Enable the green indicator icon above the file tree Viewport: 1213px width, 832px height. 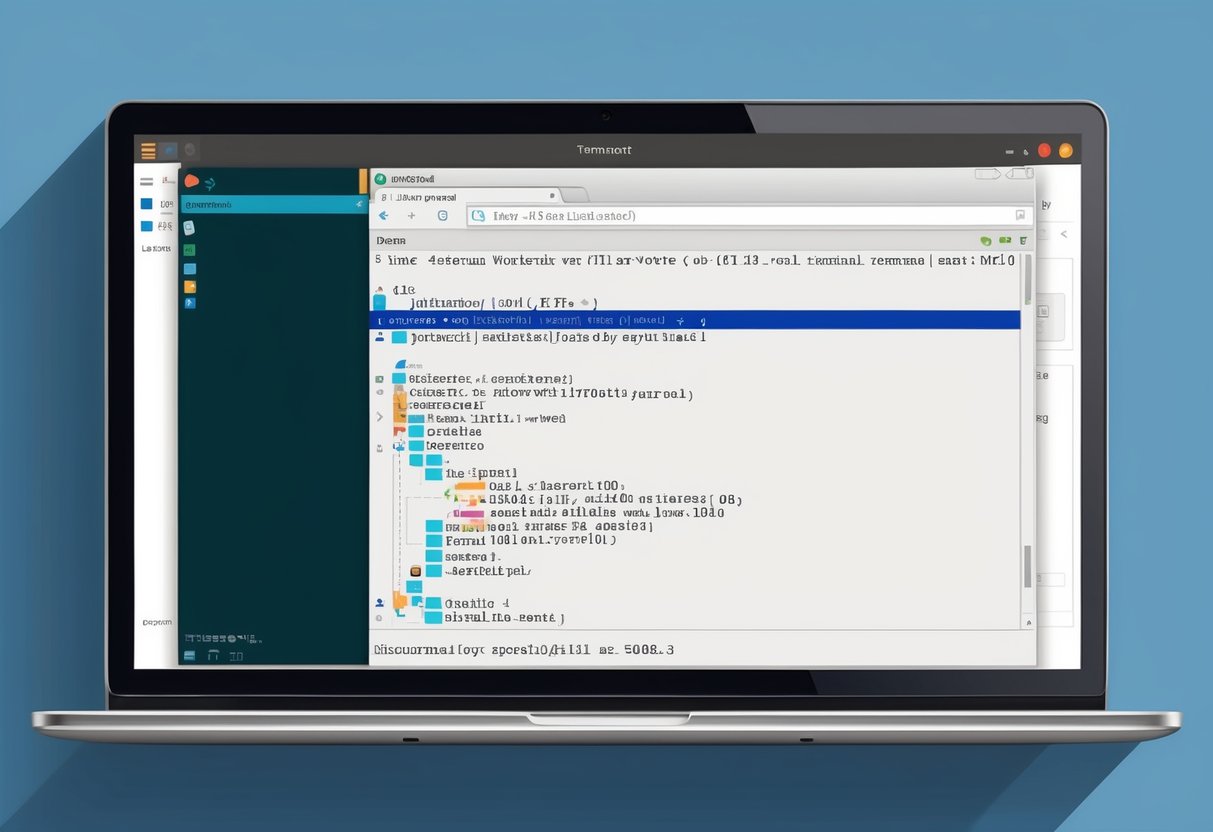coord(985,240)
